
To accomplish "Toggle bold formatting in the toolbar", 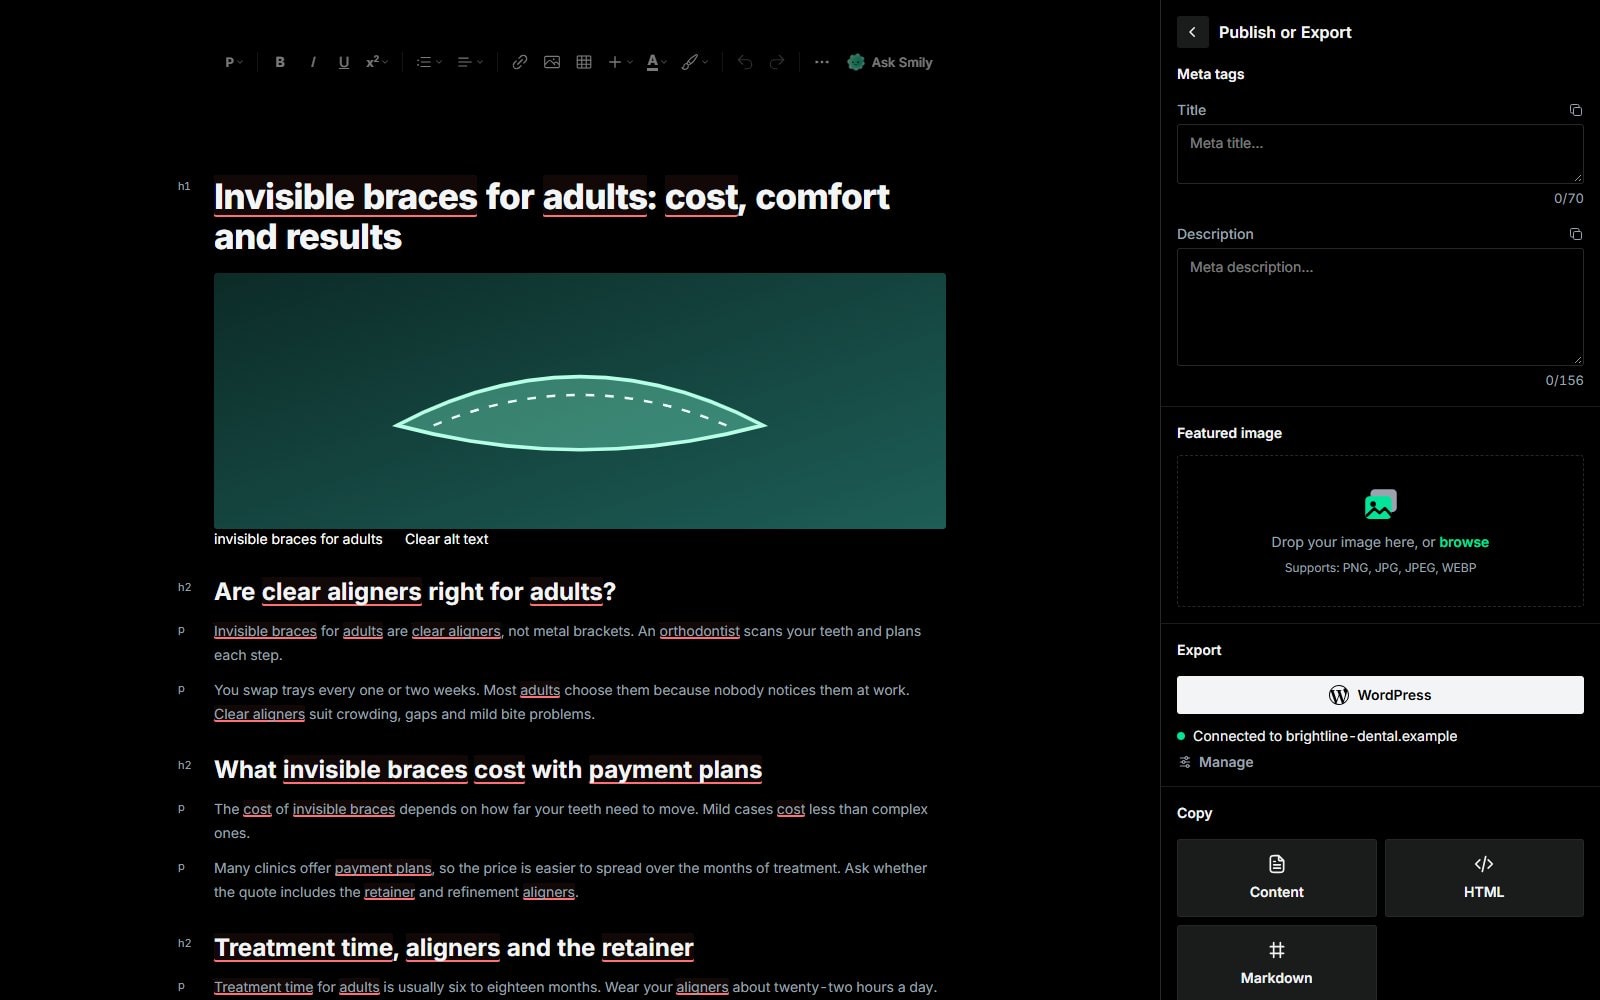I will (x=280, y=62).
